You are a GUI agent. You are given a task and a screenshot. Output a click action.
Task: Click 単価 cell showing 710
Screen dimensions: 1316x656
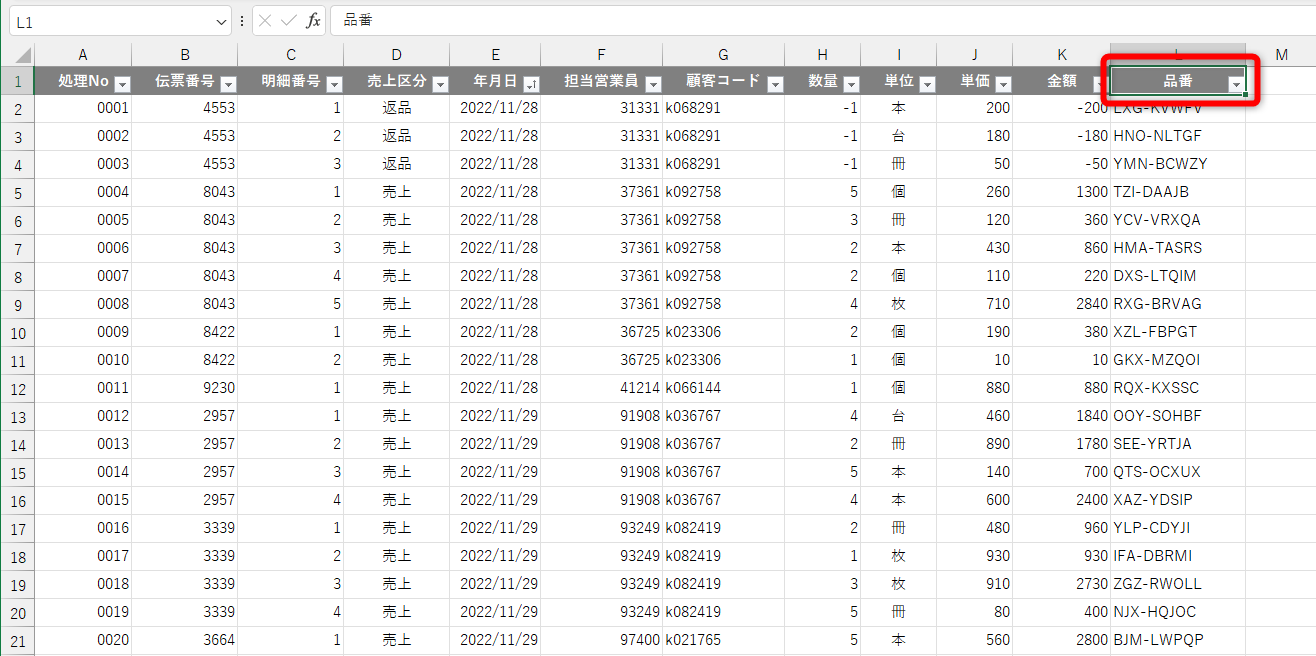(975, 304)
